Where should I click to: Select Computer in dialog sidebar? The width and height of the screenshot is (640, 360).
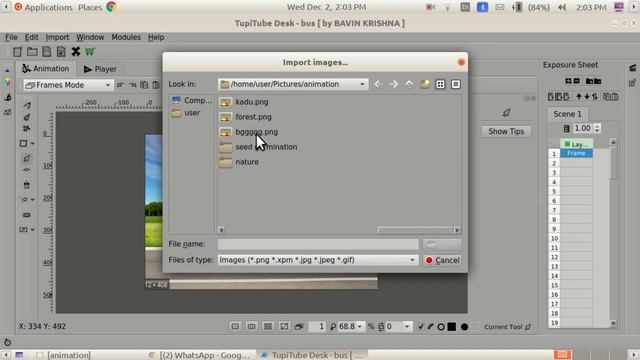[x=192, y=100]
